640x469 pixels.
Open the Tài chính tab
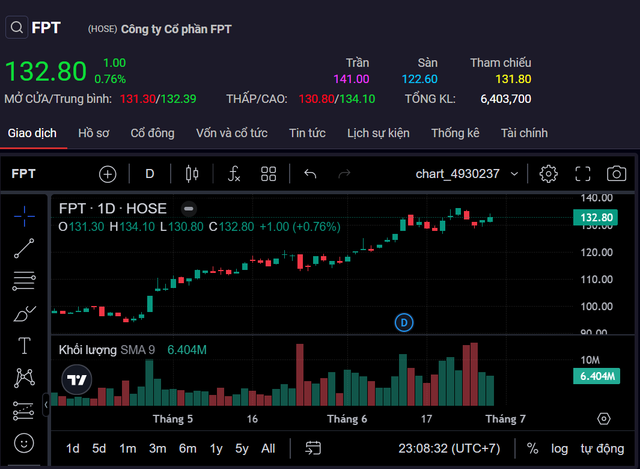524,133
